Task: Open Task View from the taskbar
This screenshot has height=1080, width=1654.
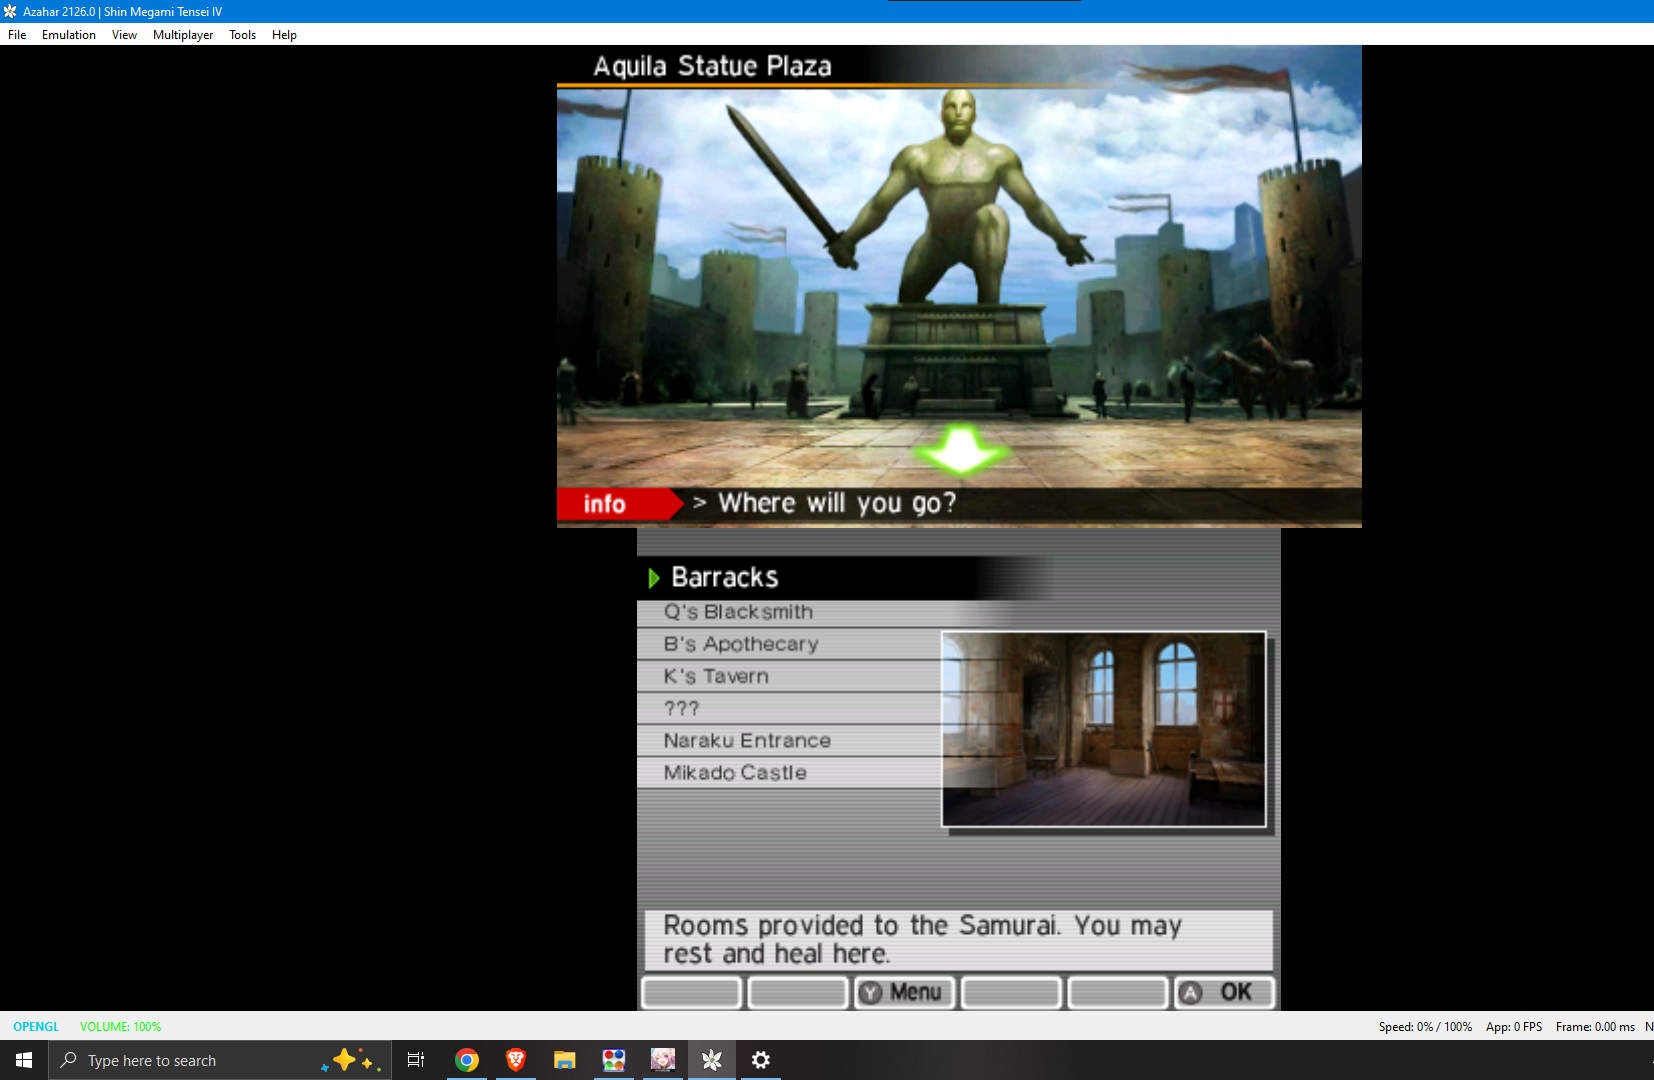Action: pyautogui.click(x=416, y=1060)
